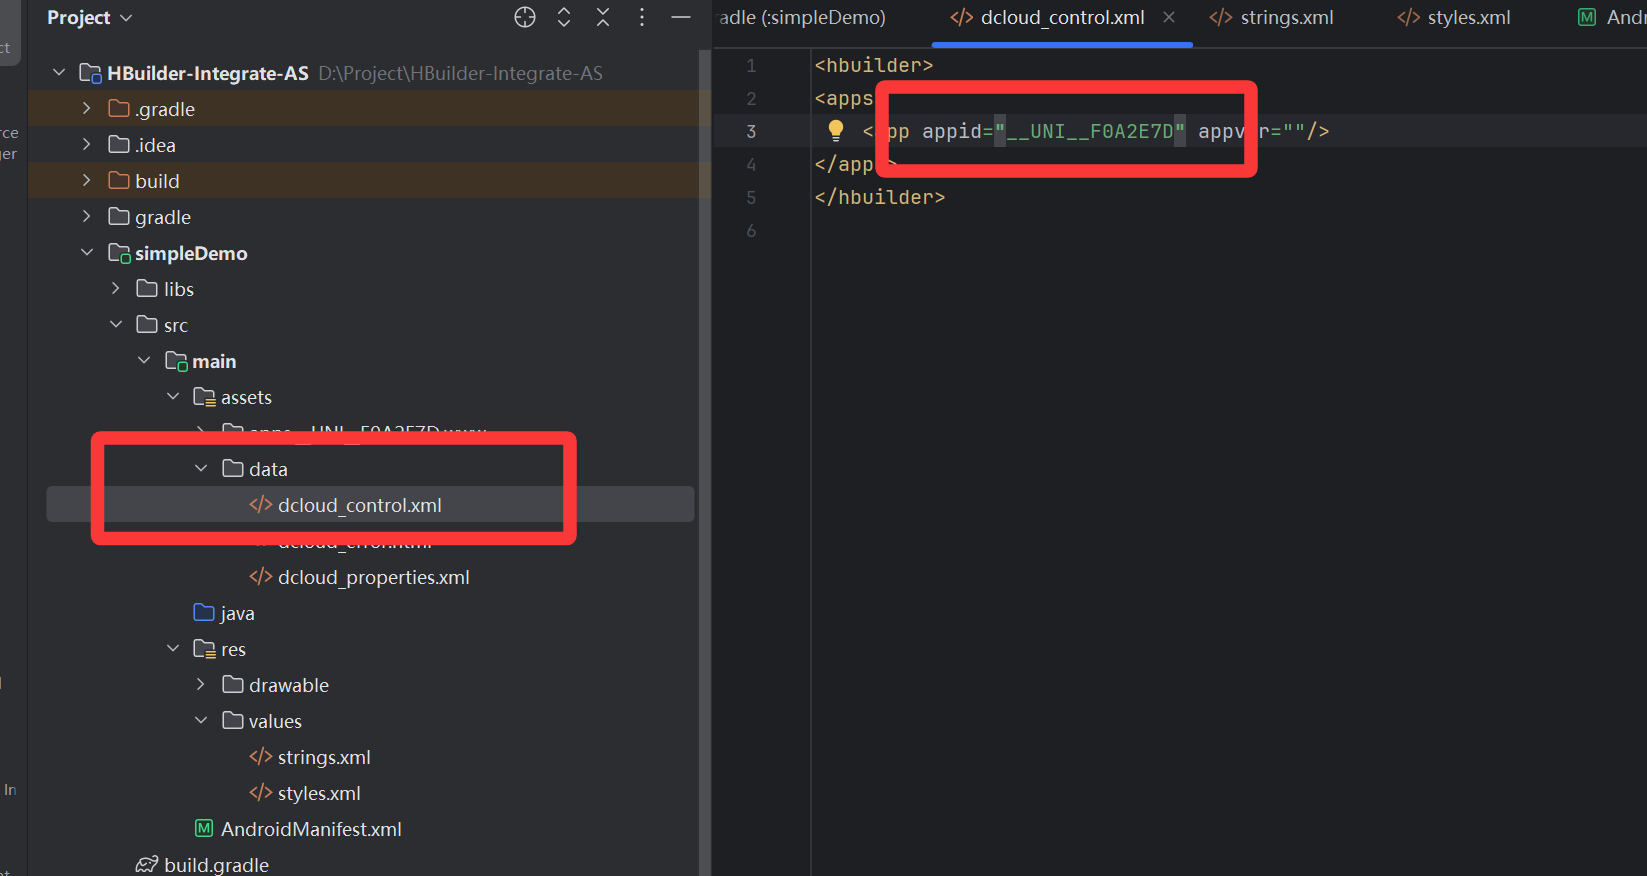
Task: Click the yellow lightbulb quick-fix icon
Action: [836, 130]
